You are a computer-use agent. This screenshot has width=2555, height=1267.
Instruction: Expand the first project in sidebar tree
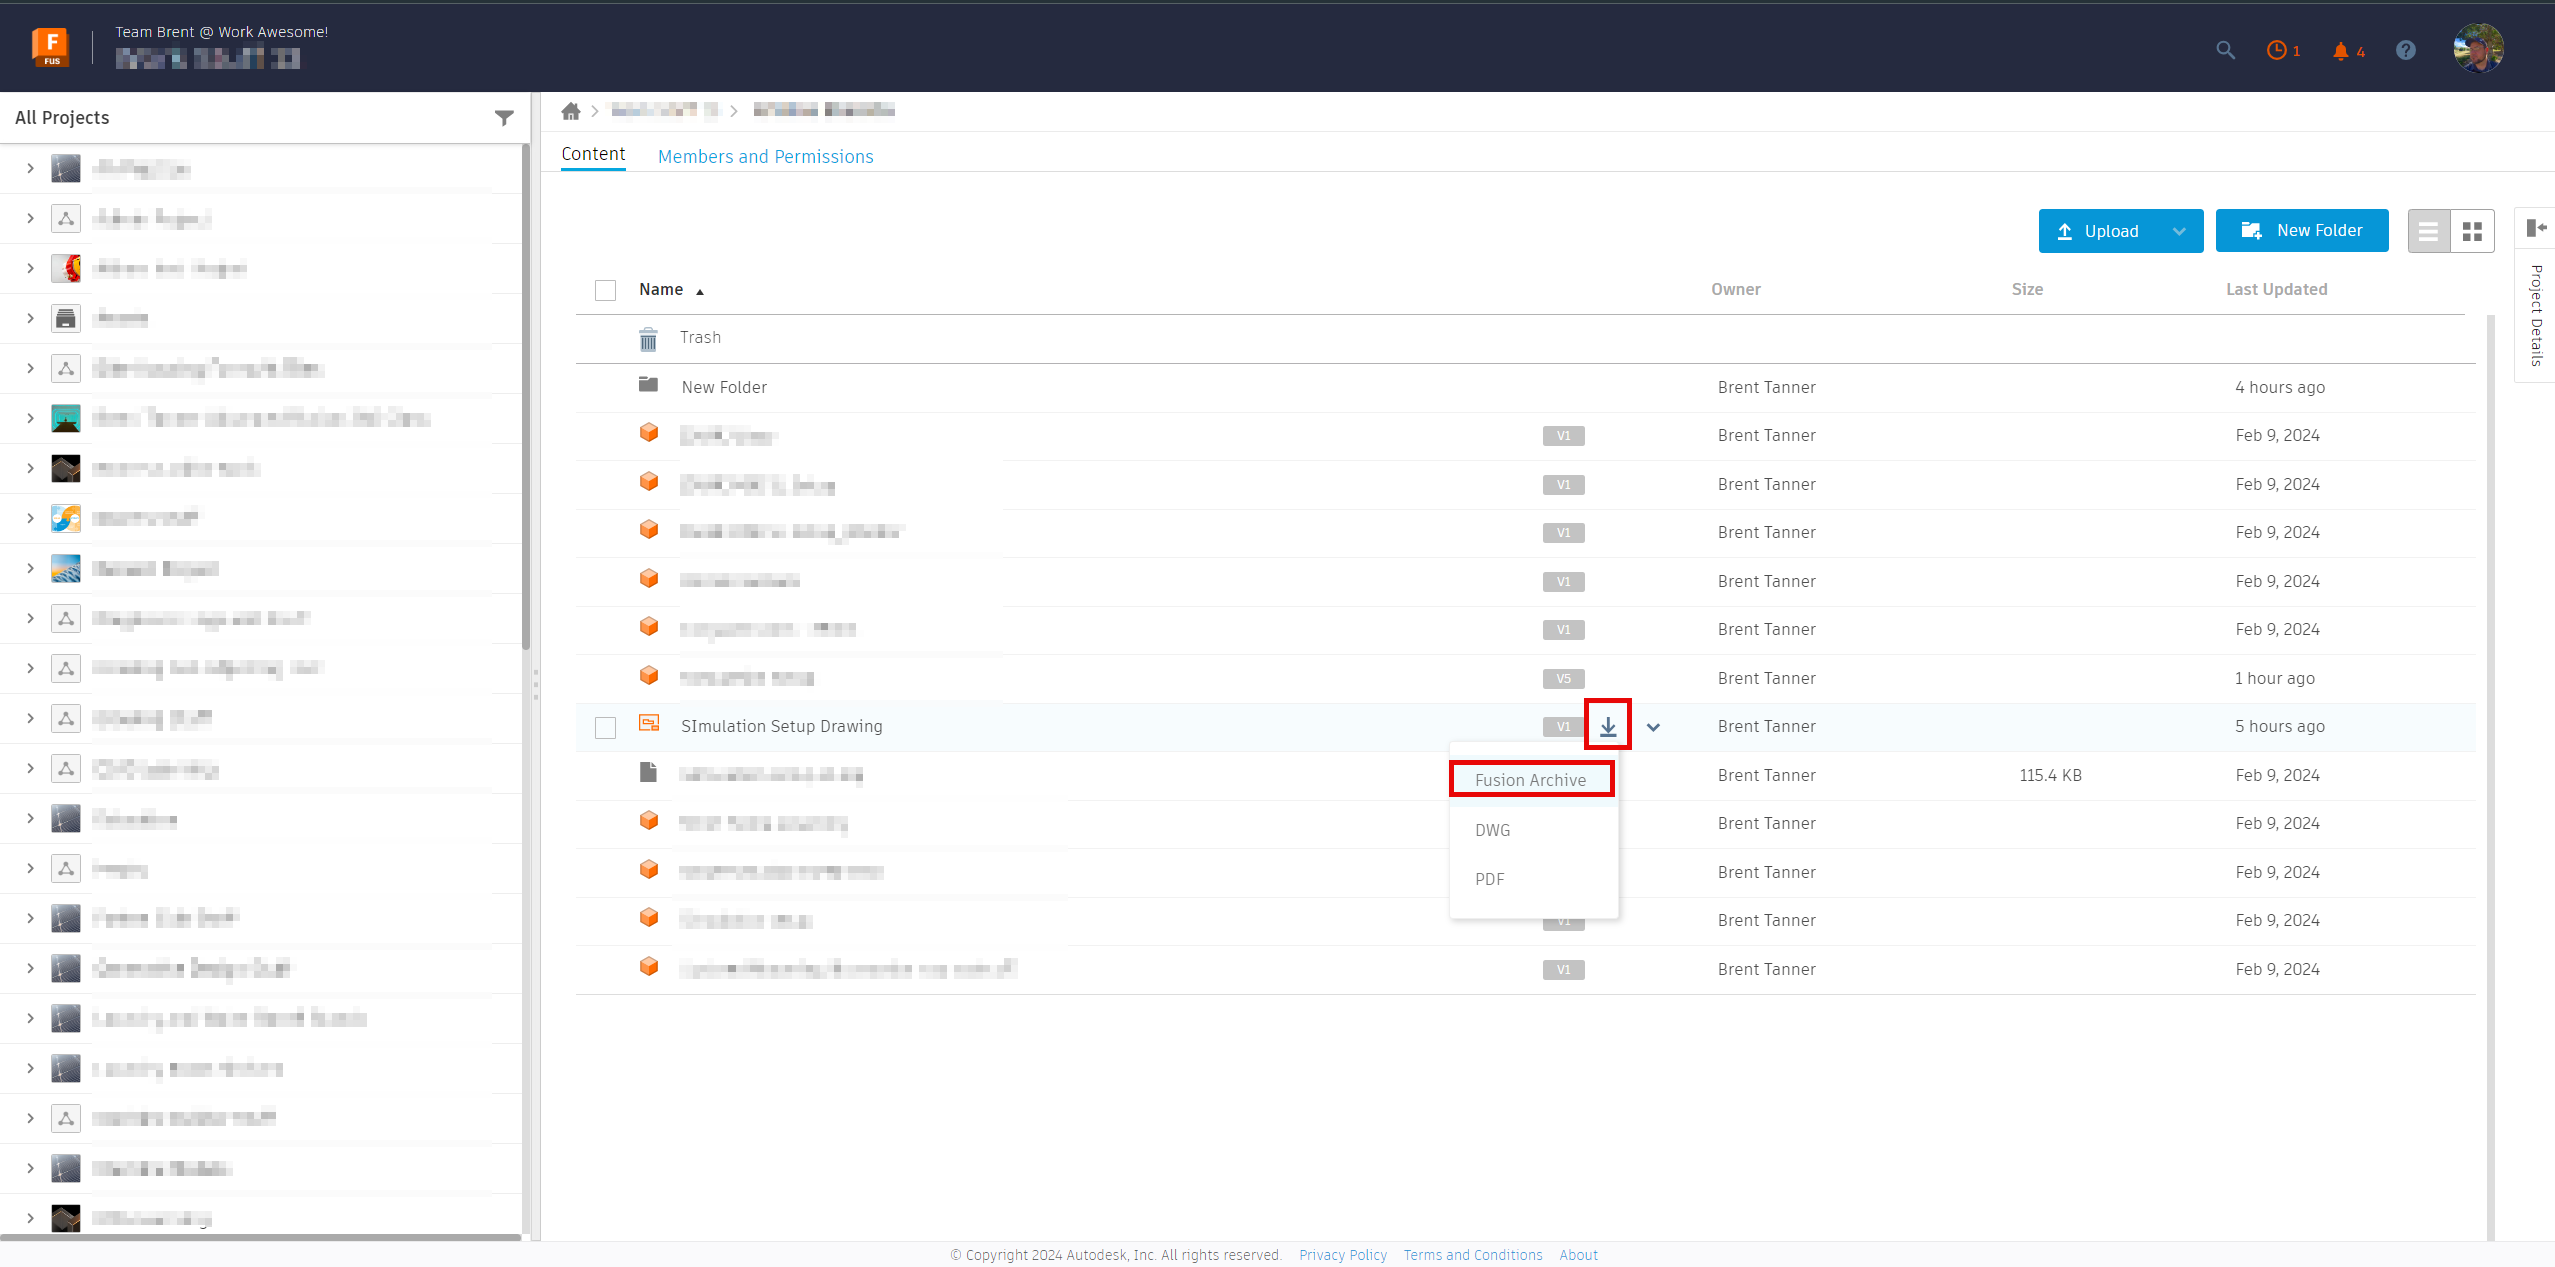click(30, 168)
